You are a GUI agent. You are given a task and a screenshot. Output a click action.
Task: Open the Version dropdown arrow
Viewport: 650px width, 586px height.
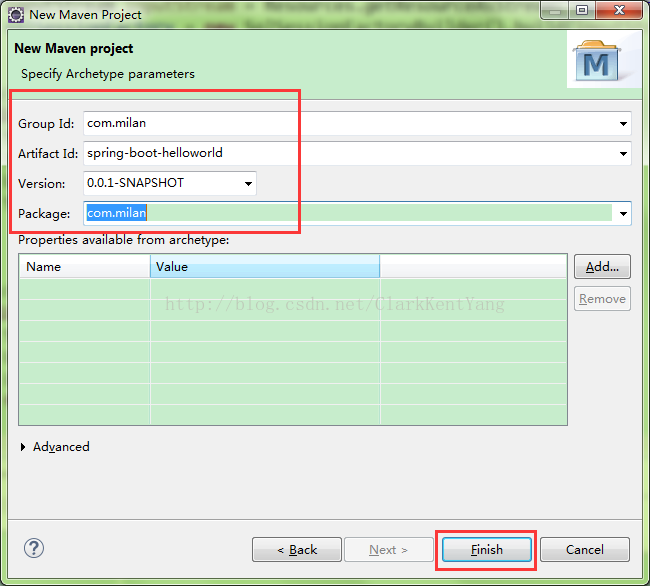click(248, 184)
